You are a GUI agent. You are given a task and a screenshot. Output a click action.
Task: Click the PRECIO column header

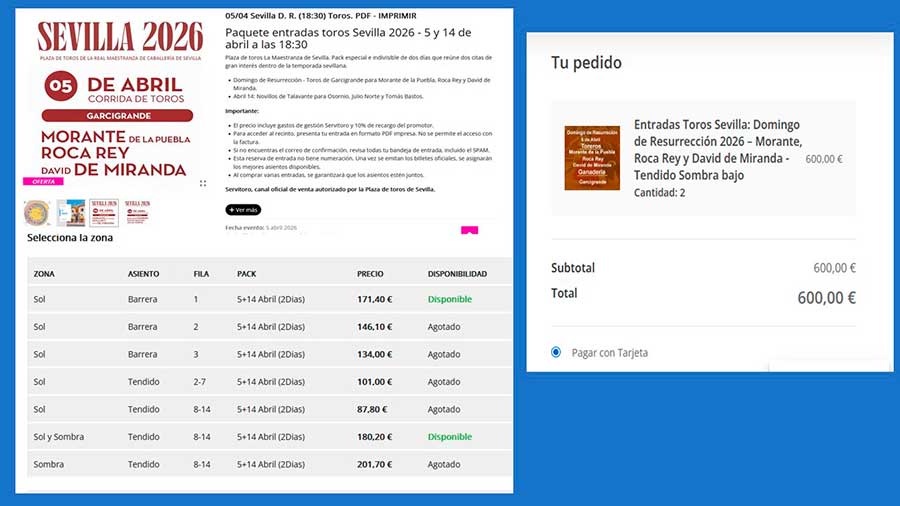[x=370, y=273]
